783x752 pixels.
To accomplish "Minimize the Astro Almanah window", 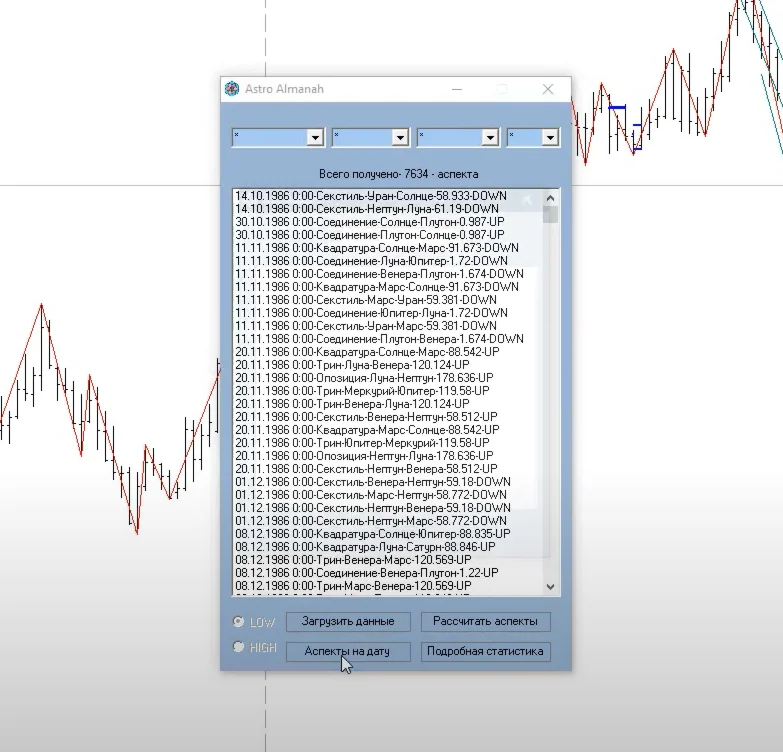I will click(457, 89).
